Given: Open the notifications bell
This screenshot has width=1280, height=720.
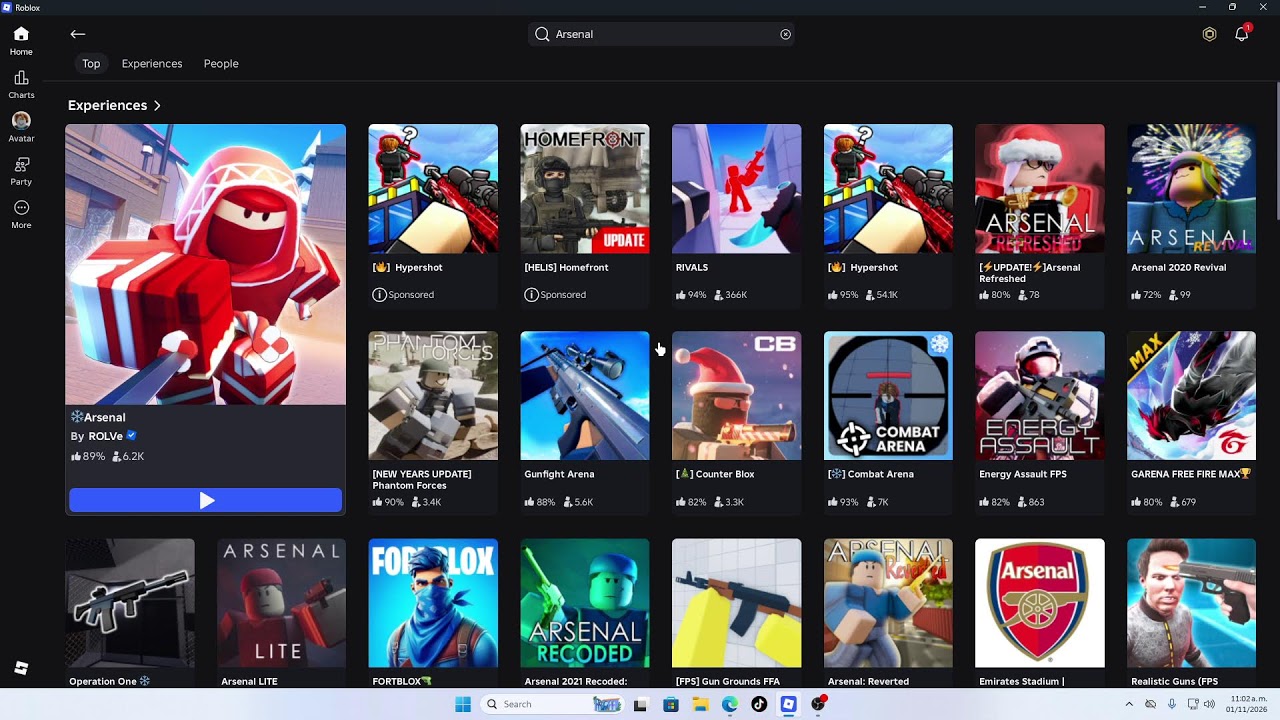Looking at the screenshot, I should [x=1242, y=34].
